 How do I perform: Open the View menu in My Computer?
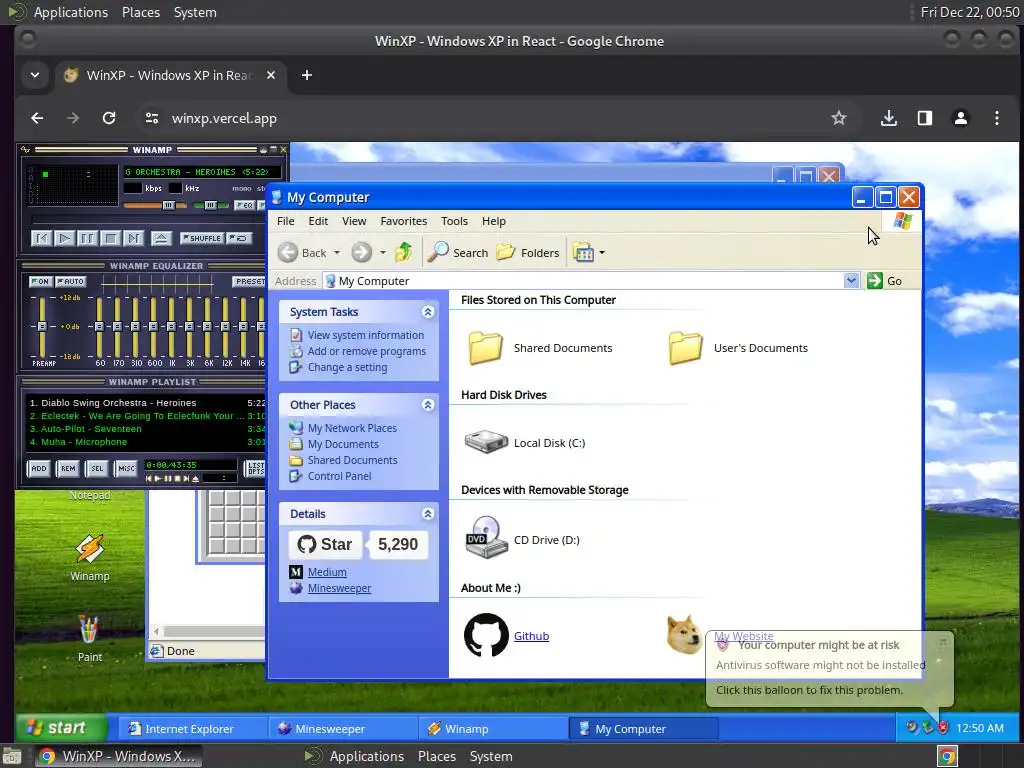354,221
